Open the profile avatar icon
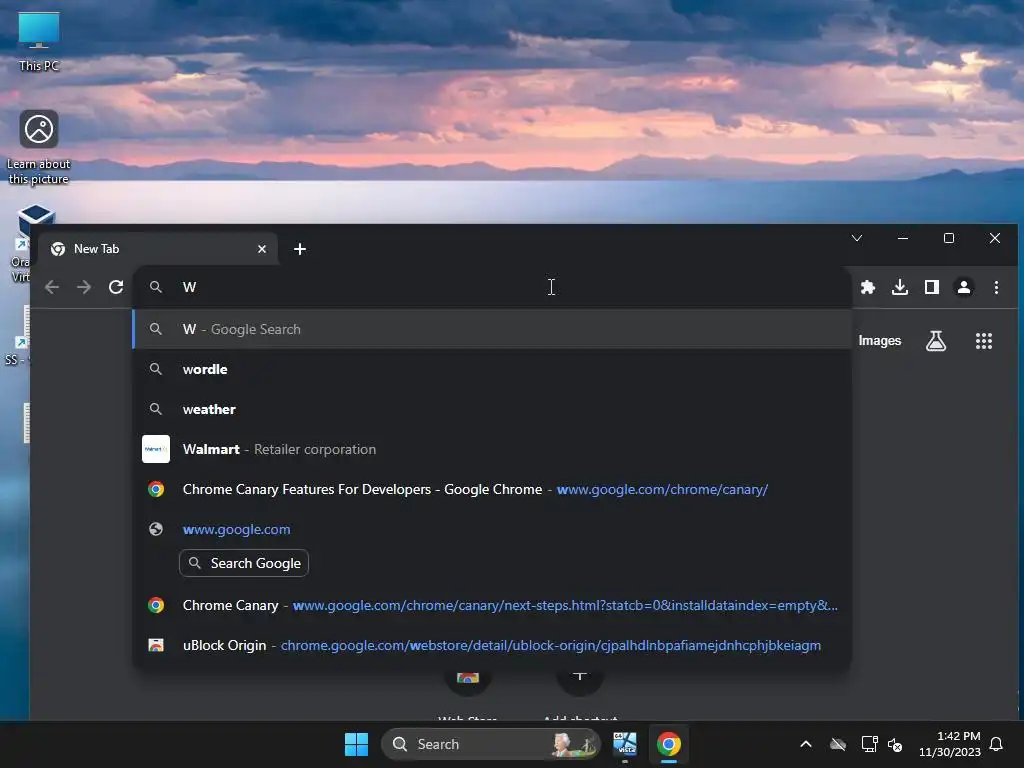This screenshot has height=768, width=1024. [x=964, y=287]
